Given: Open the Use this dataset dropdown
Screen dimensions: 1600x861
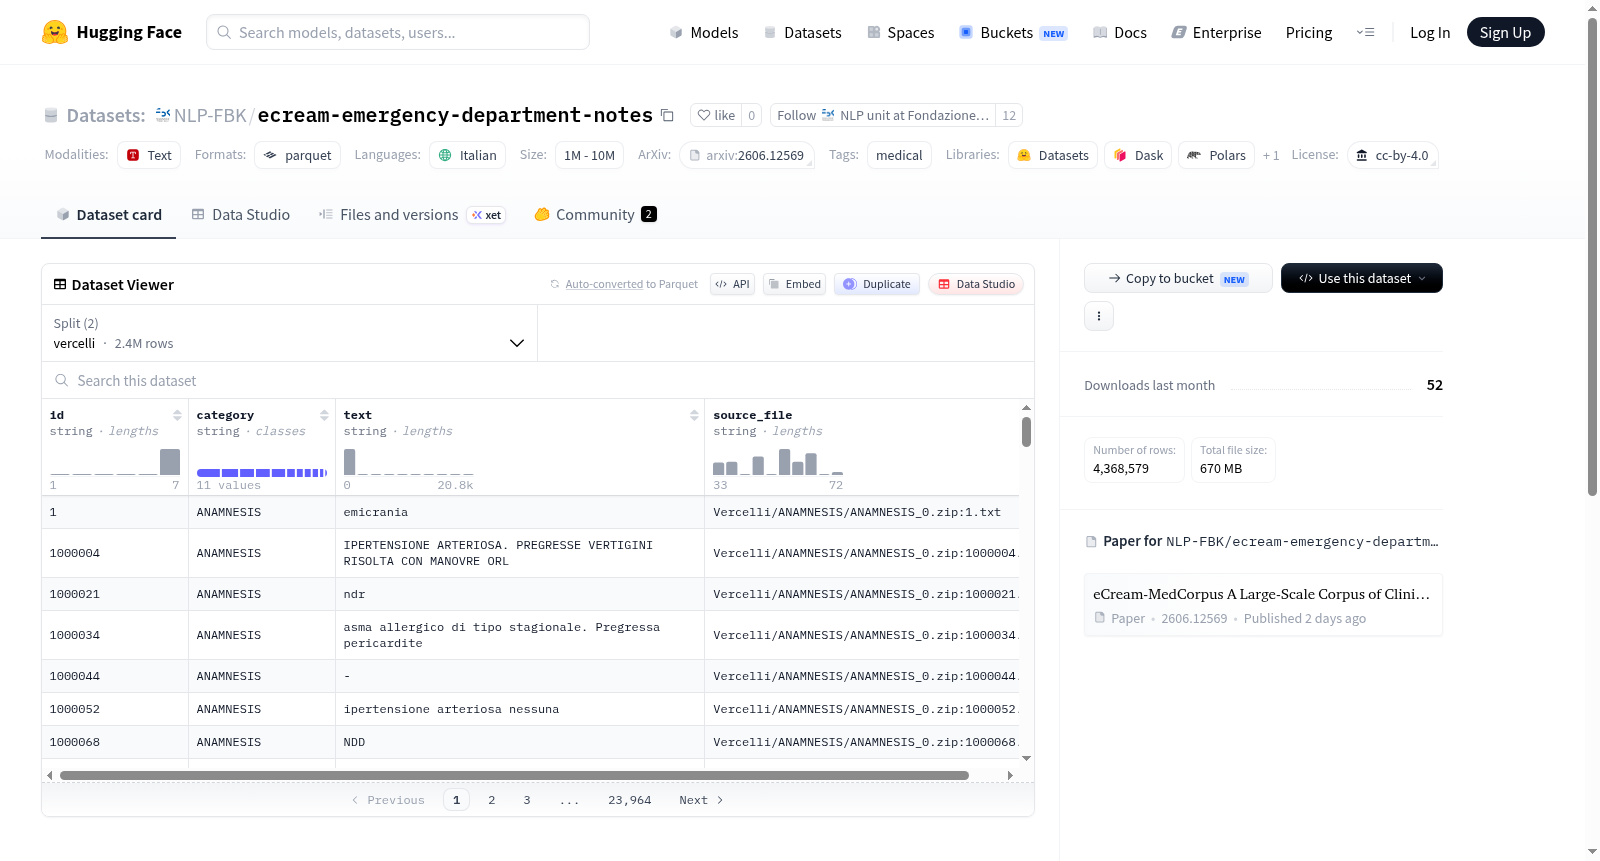Looking at the screenshot, I should tap(1362, 278).
